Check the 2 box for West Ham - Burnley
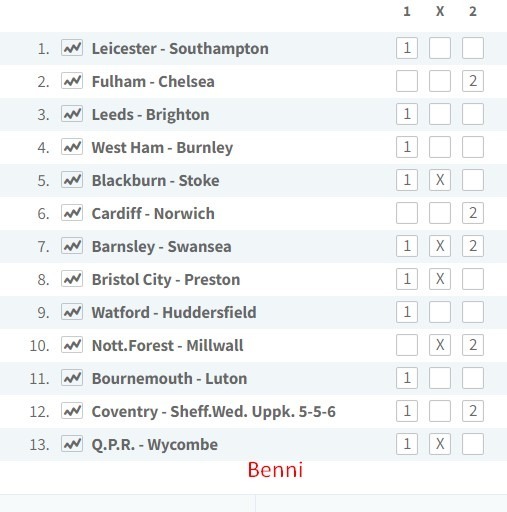 tap(473, 147)
